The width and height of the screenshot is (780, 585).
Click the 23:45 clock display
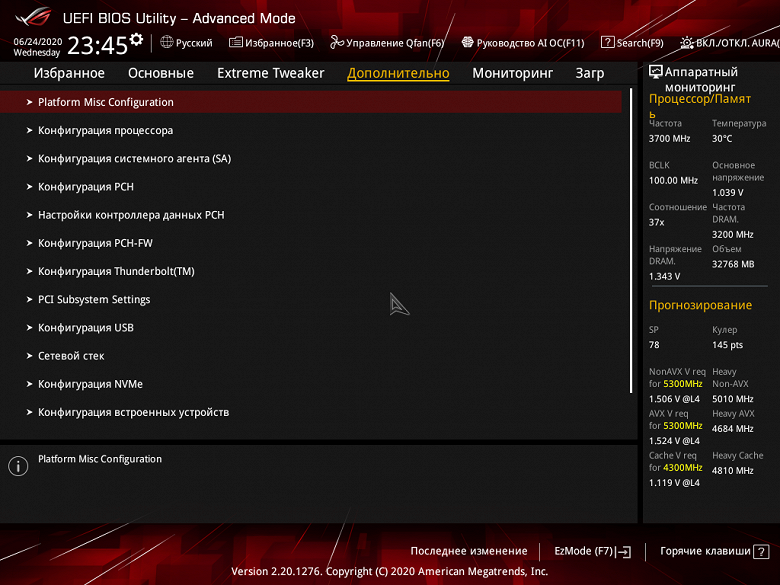coord(98,45)
